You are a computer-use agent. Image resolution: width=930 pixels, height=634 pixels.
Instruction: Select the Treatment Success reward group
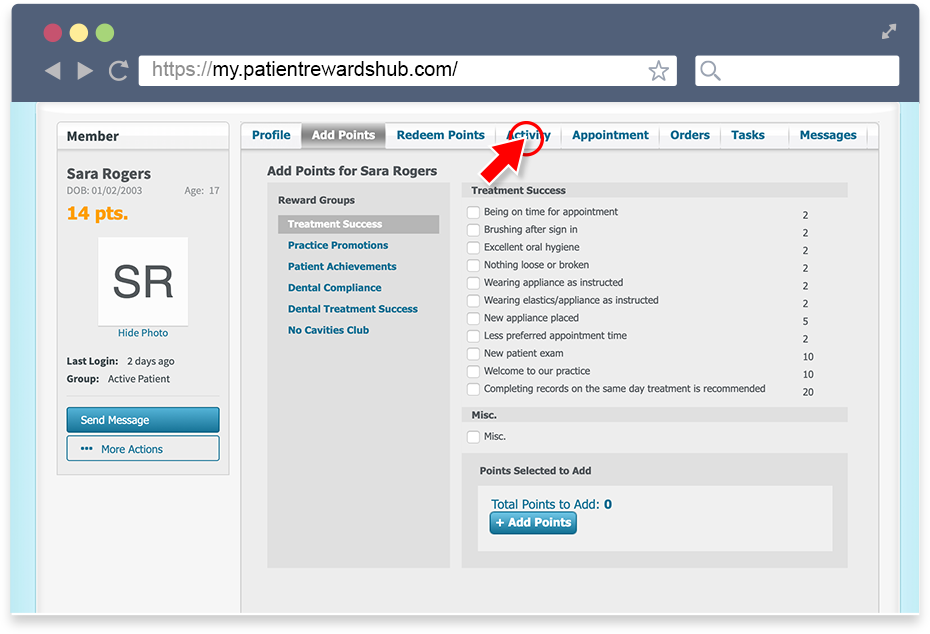(358, 224)
